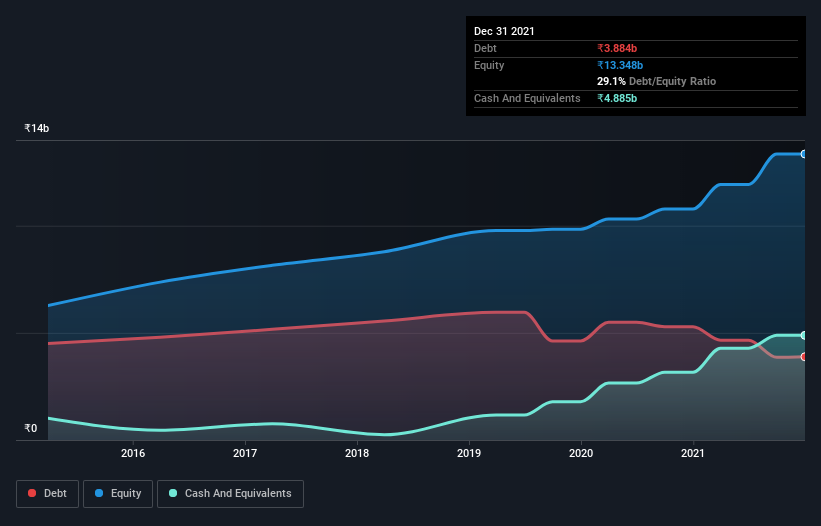Click the Equity label in the tooltip

pos(489,65)
